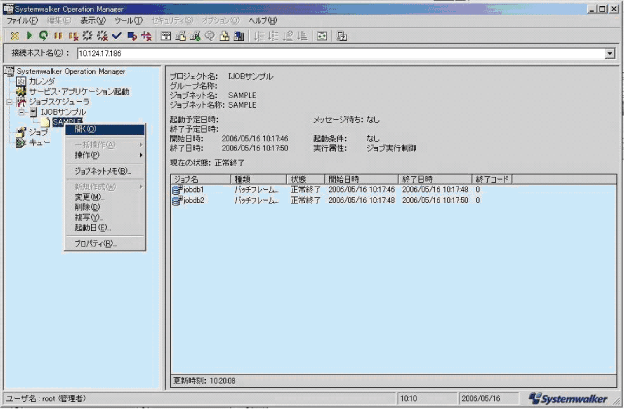Collapse the IJOBサンプル project node
The height and width of the screenshot is (409, 624).
click(x=22, y=112)
